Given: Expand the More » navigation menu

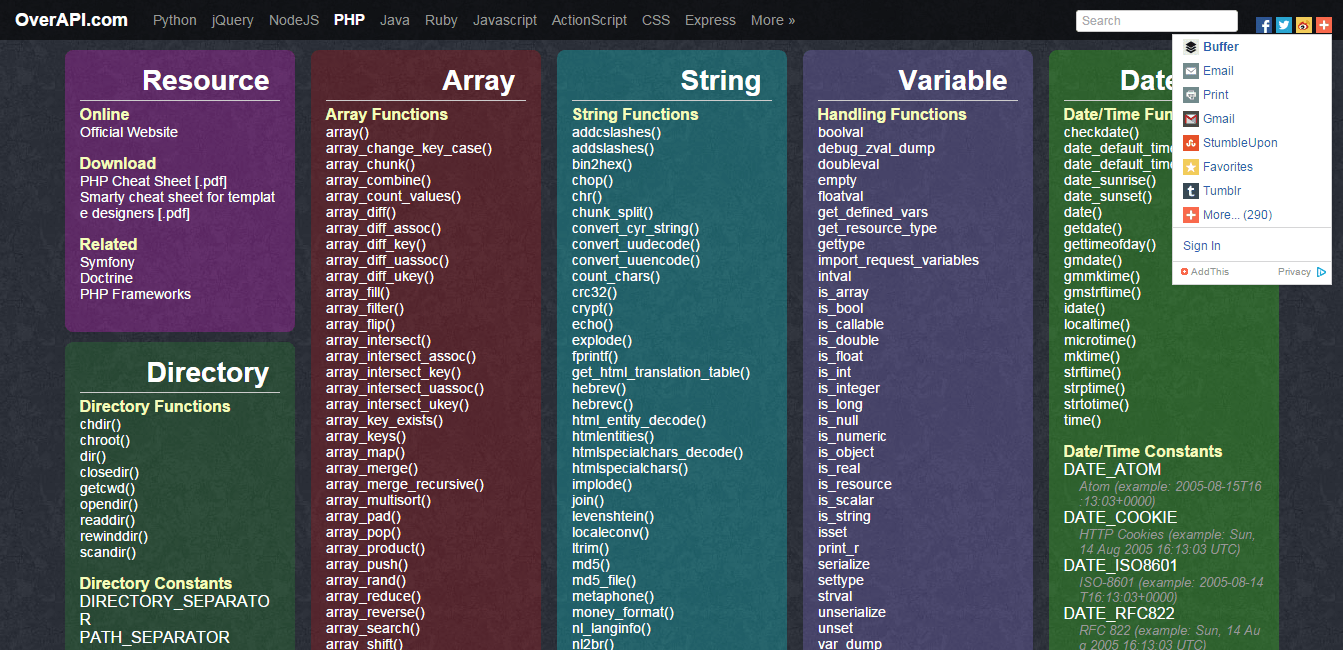Looking at the screenshot, I should pyautogui.click(x=772, y=20).
